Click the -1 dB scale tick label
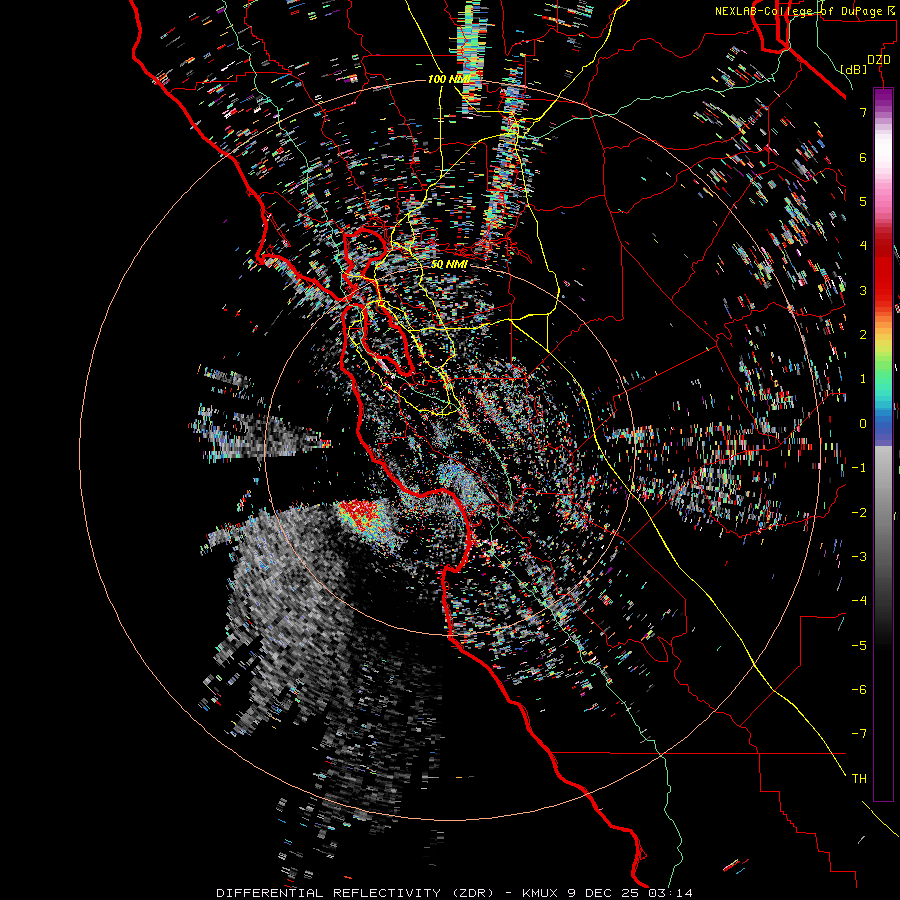900x900 pixels. (859, 467)
